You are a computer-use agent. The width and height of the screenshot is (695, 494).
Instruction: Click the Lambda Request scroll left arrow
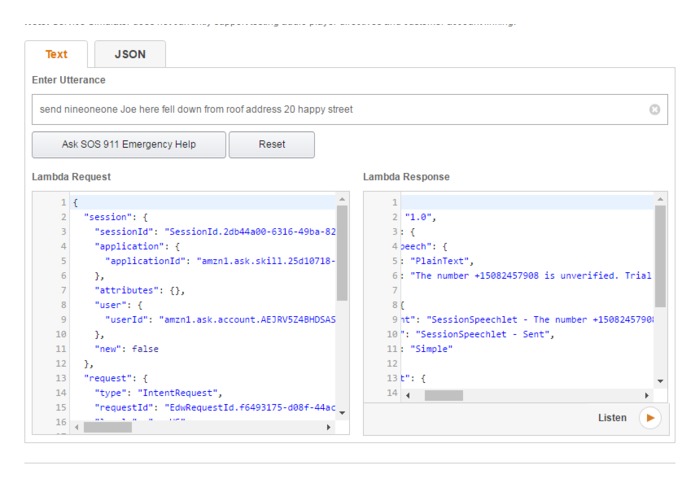click(x=75, y=427)
